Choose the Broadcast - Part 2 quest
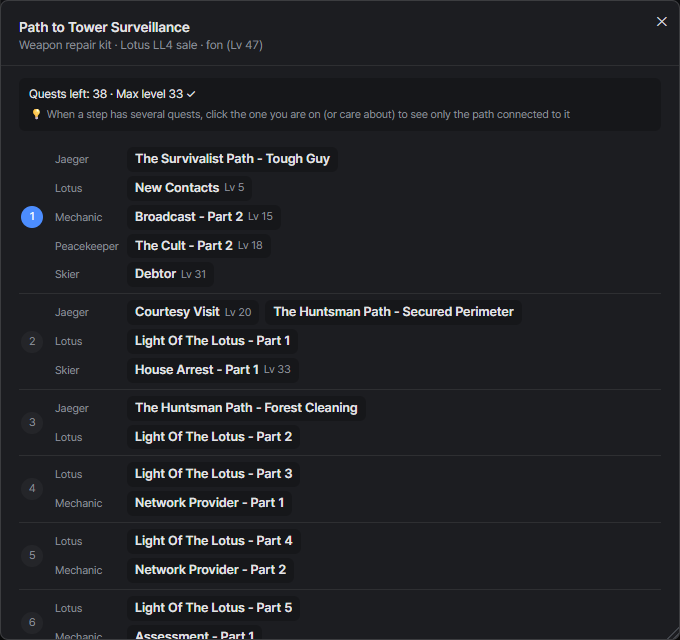This screenshot has width=680, height=640. tap(204, 217)
